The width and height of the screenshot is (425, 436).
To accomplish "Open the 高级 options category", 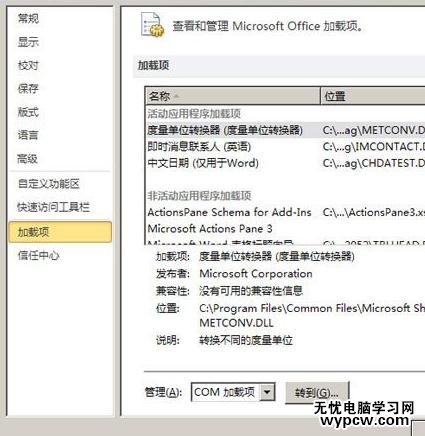I will click(28, 159).
